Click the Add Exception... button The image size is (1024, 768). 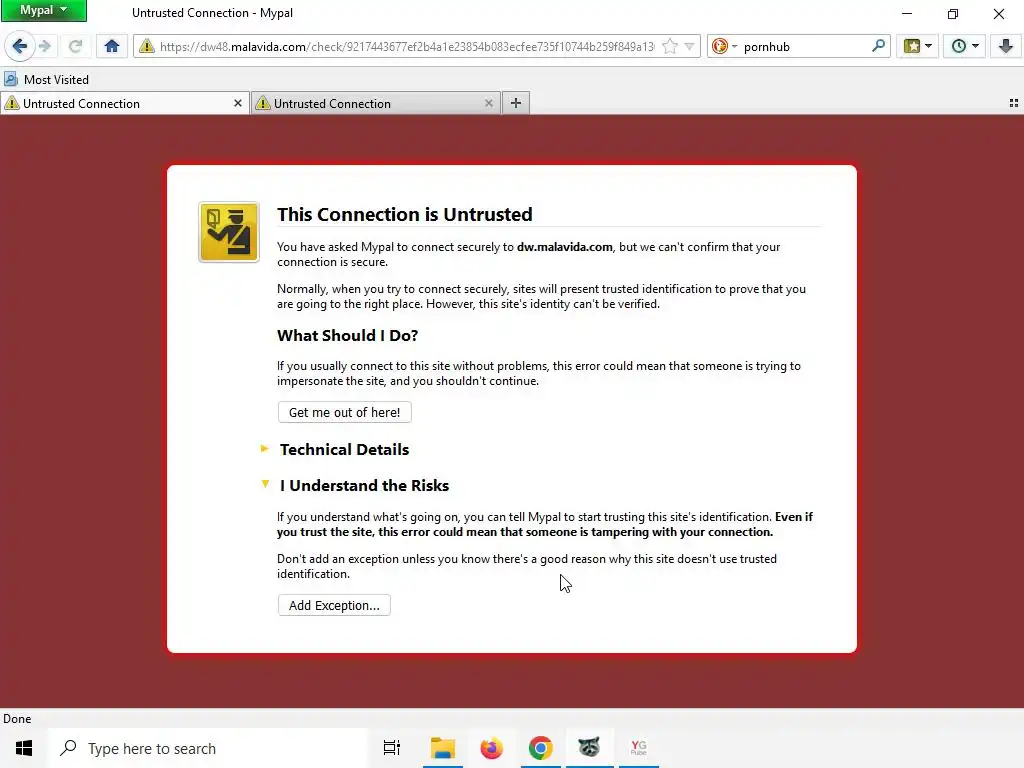coord(334,605)
